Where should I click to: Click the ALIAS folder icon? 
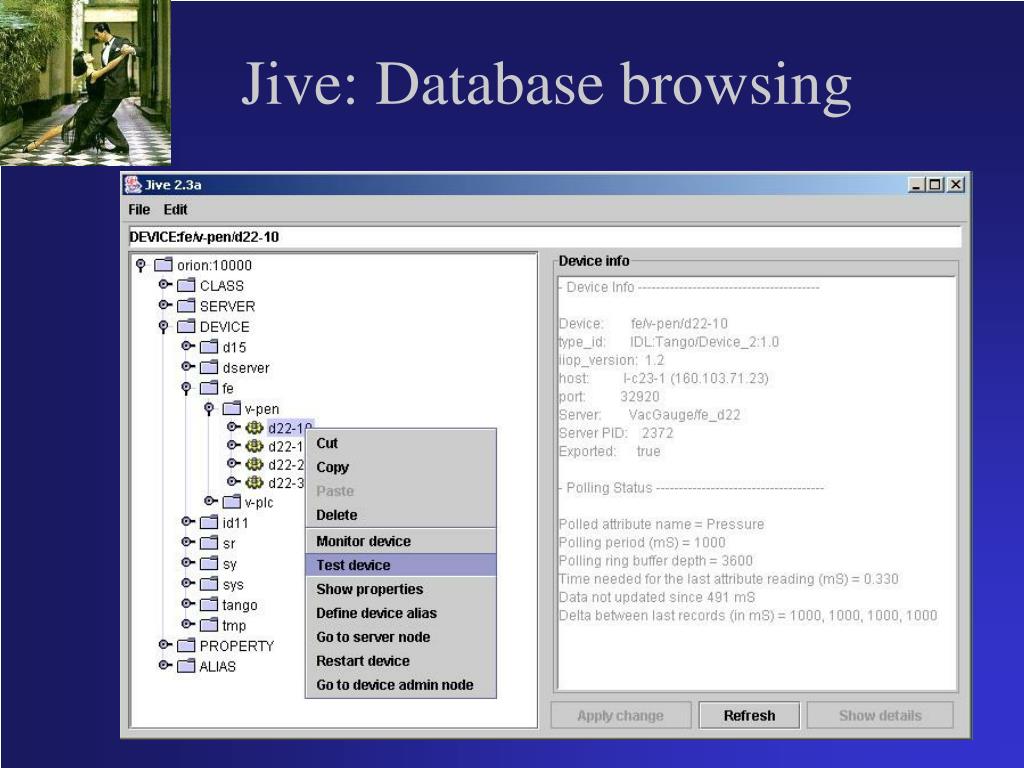pos(186,666)
